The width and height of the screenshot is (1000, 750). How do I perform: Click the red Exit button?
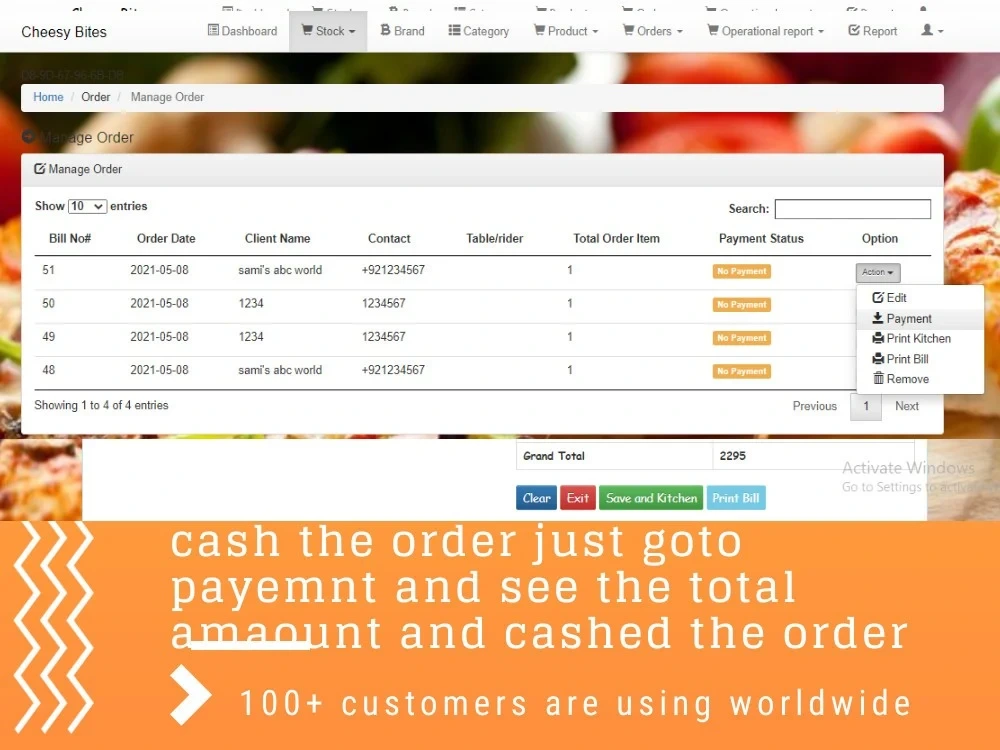[x=578, y=498]
